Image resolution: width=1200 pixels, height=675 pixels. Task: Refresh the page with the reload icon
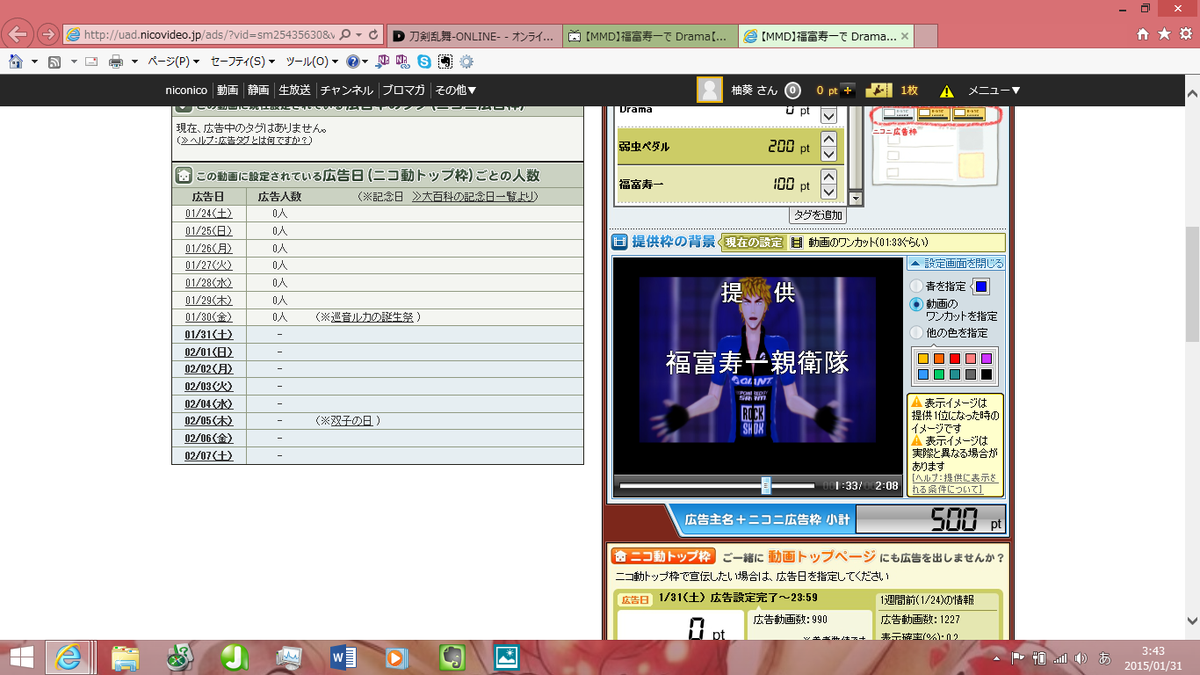pos(373,34)
